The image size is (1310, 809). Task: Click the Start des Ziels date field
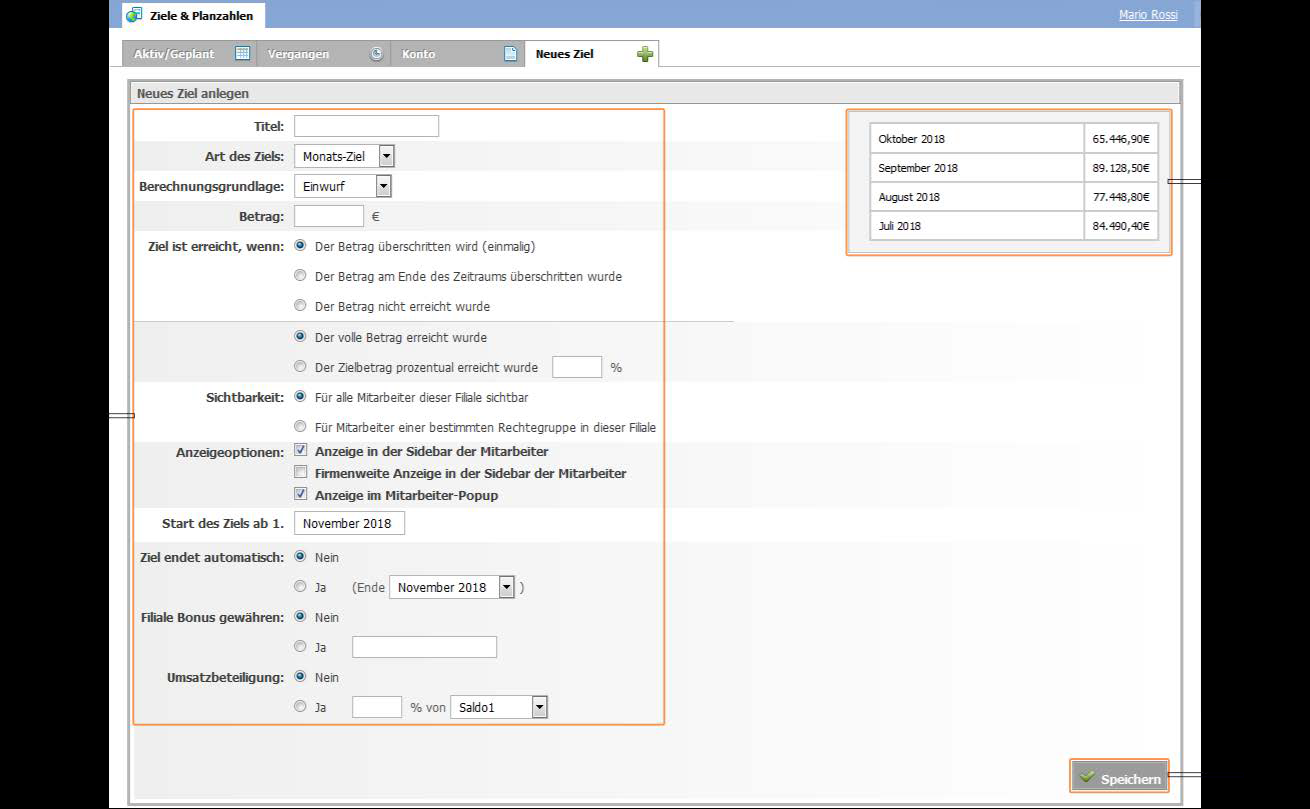point(349,523)
